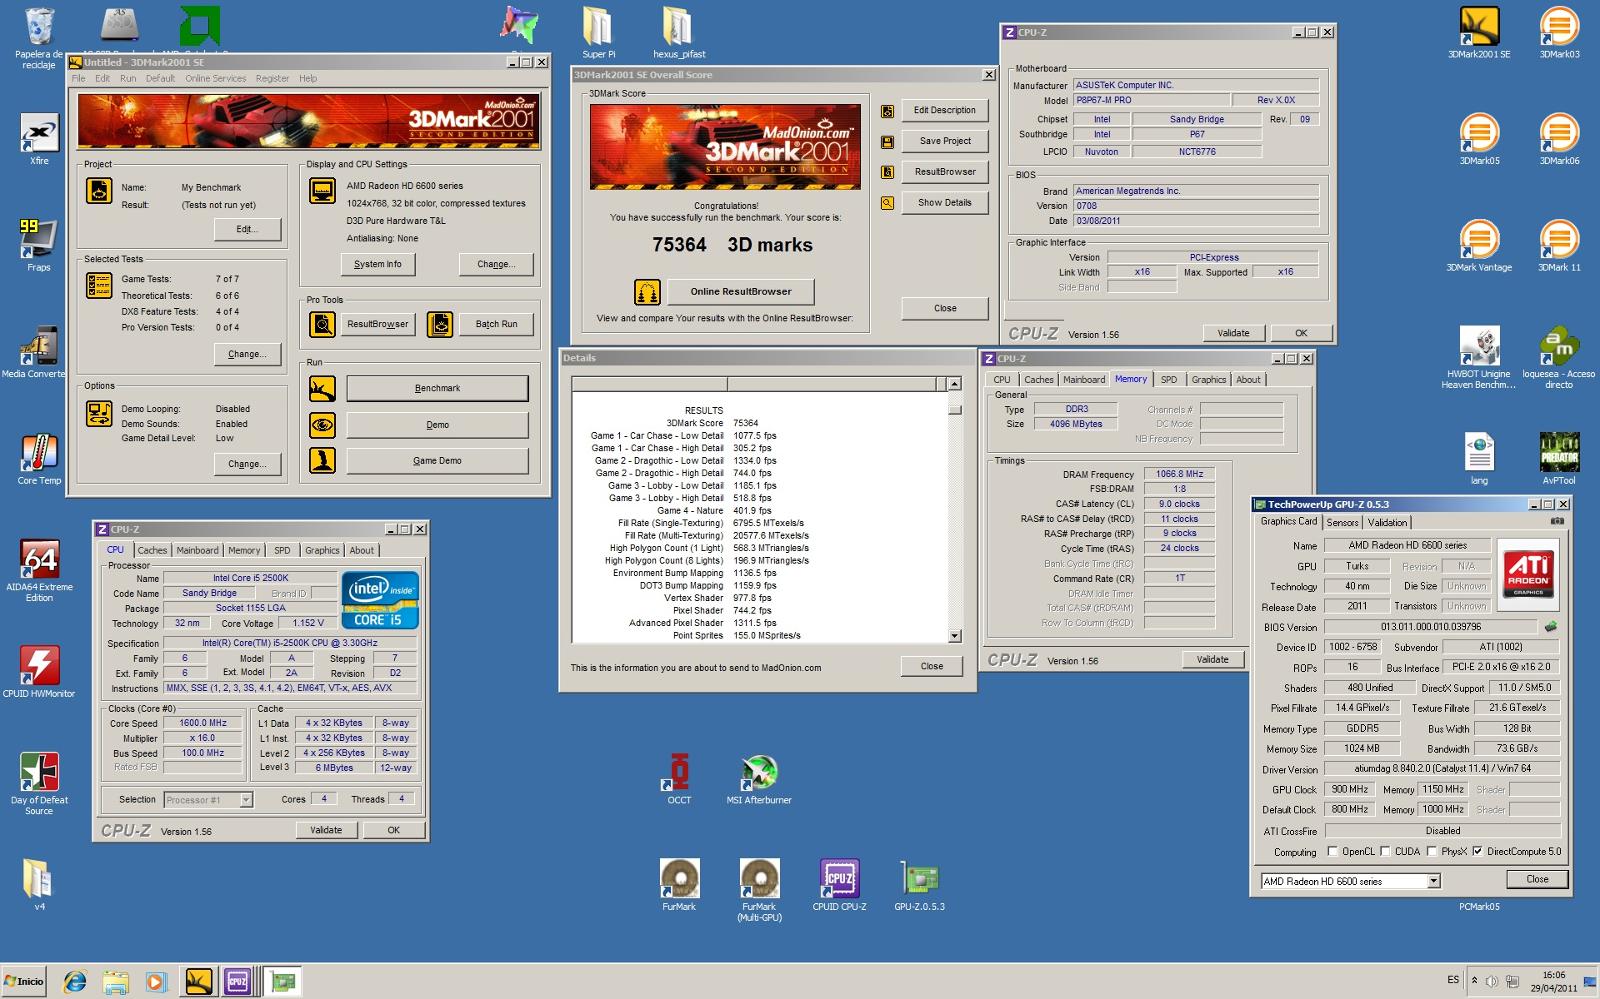Launch MSI Afterburner shortcut
Screen dimensions: 1600x999
[x=759, y=778]
